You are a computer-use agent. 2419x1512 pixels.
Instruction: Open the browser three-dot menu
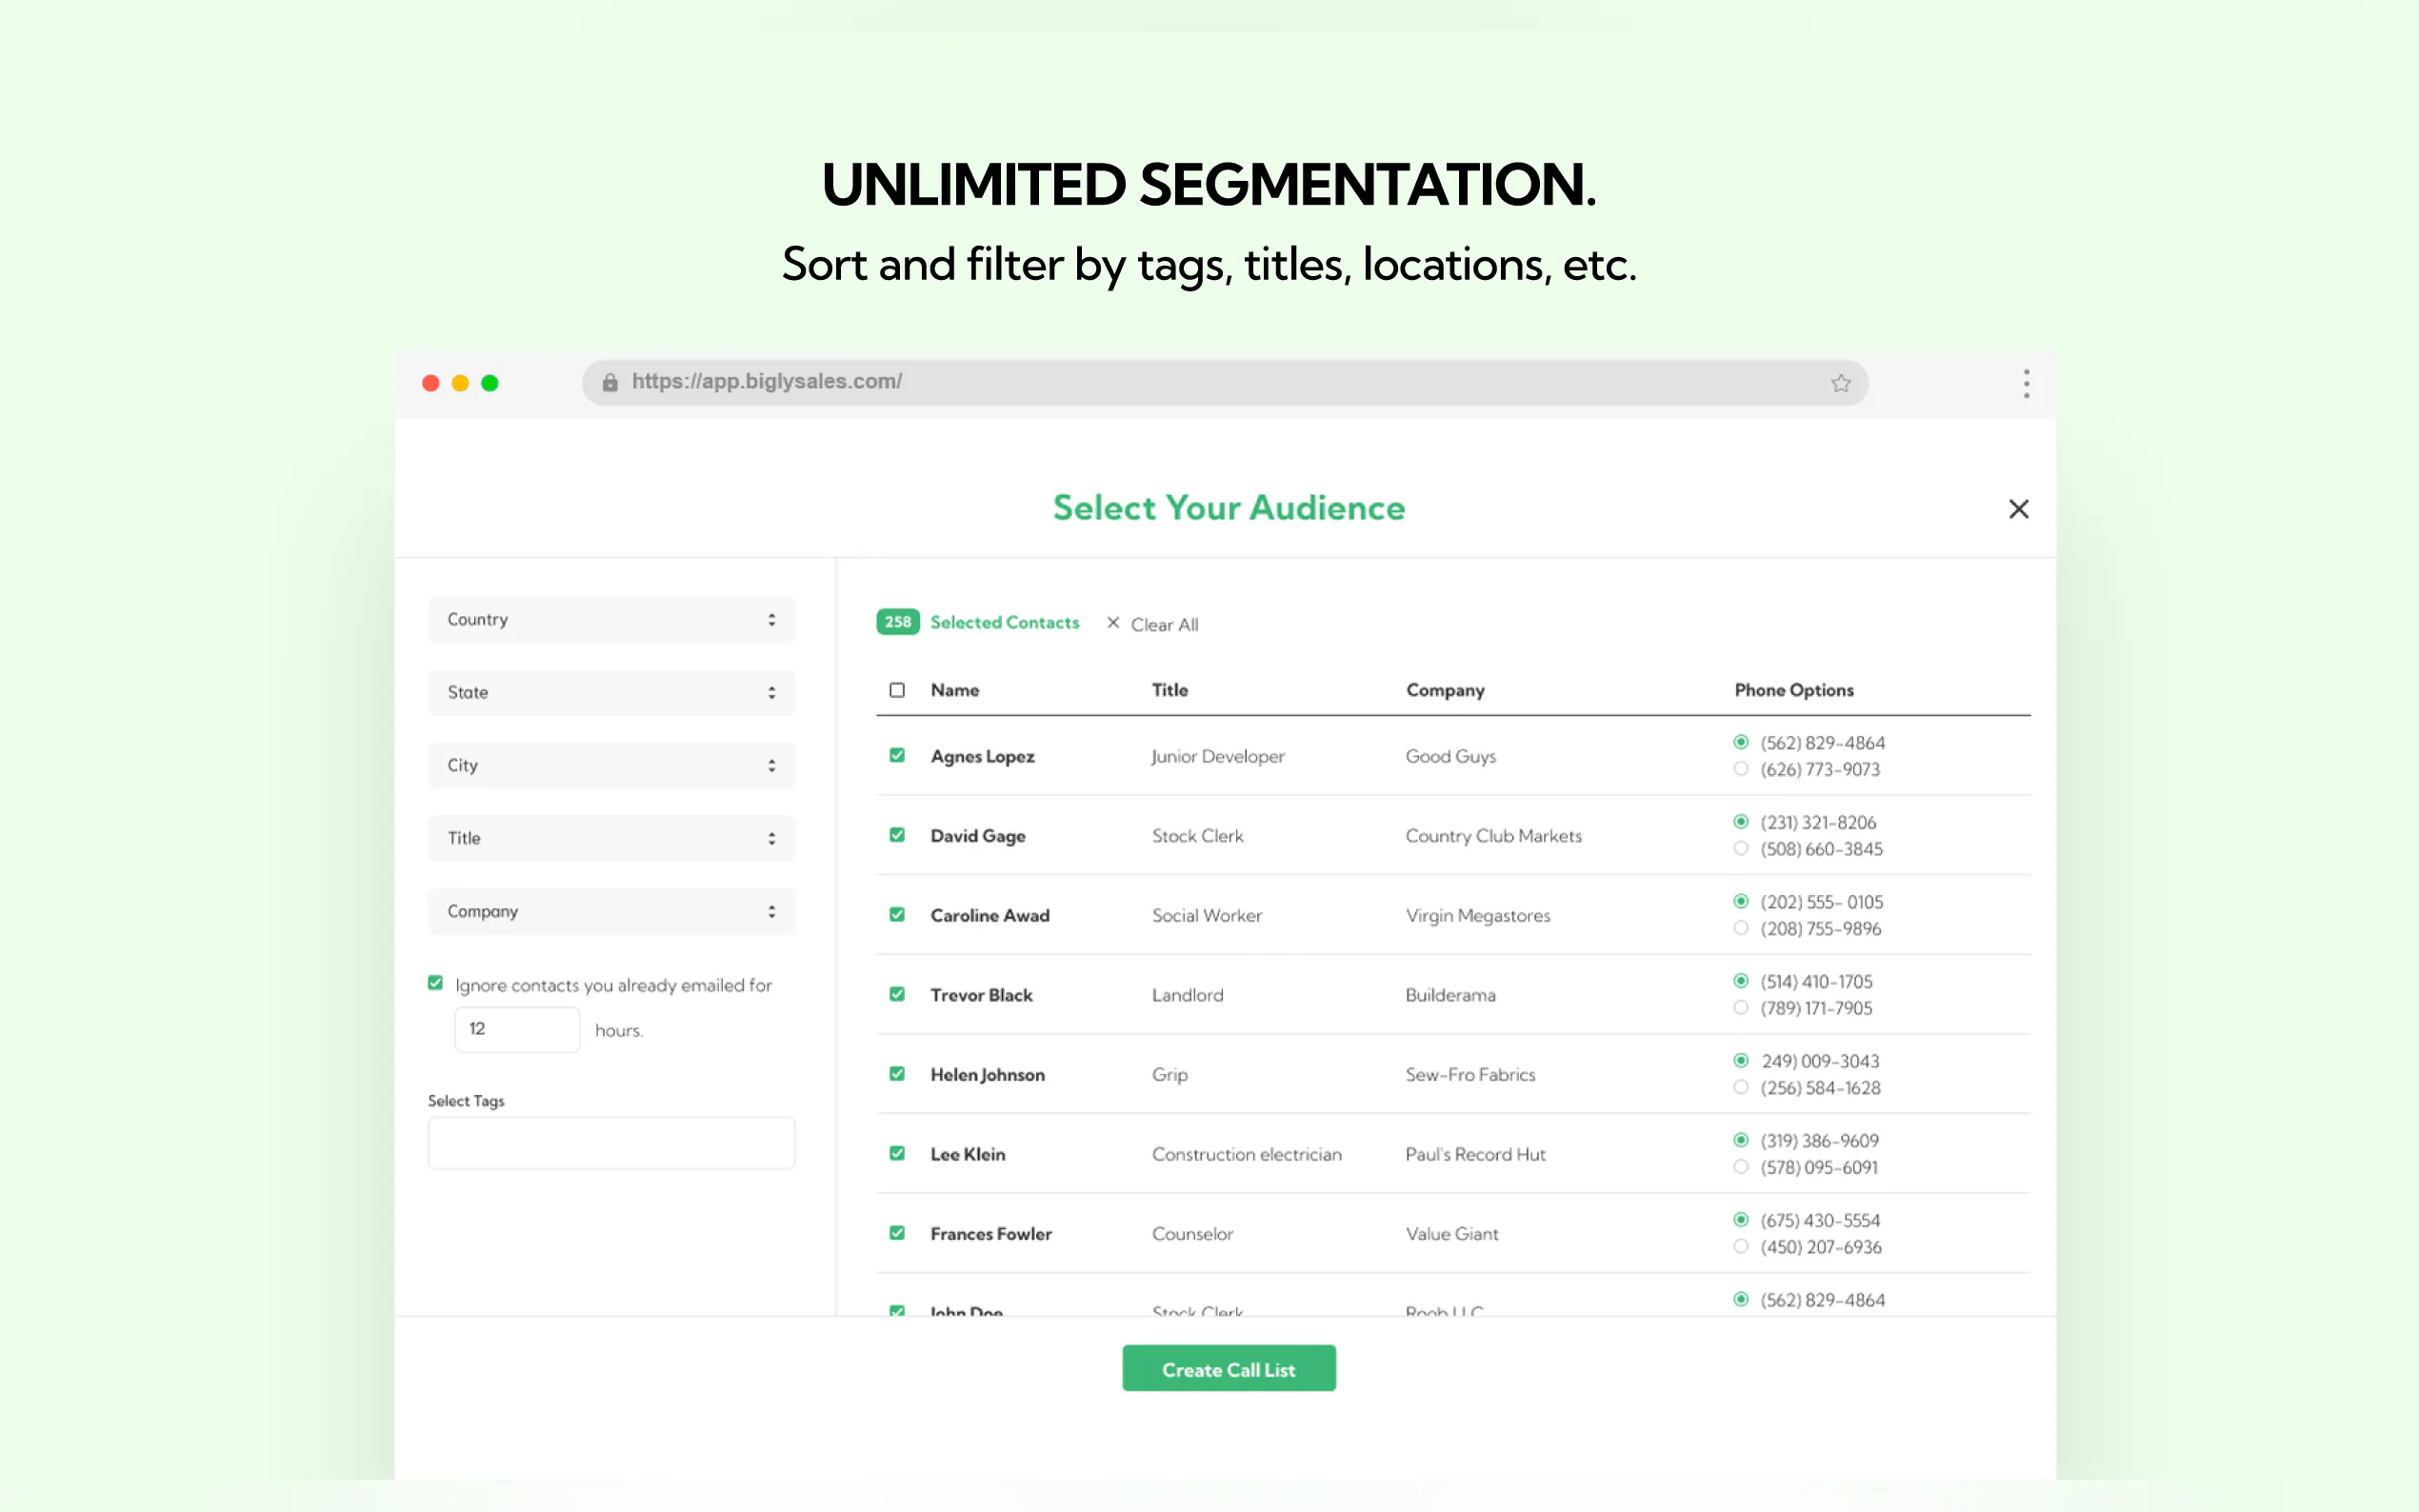click(x=2026, y=383)
